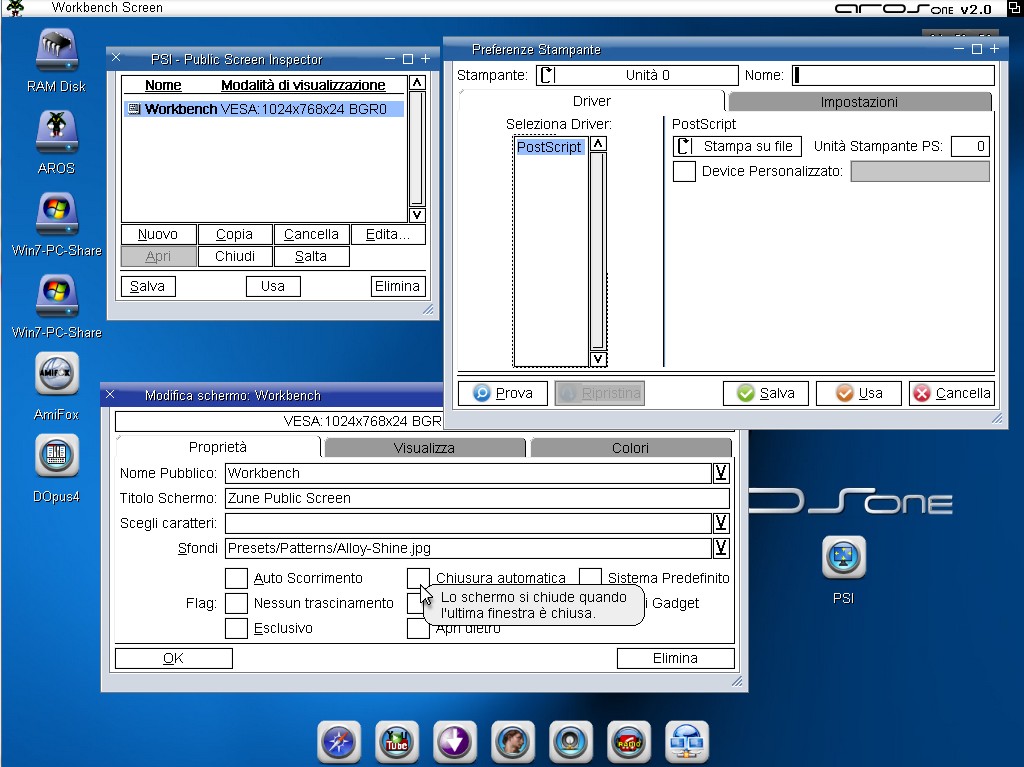This screenshot has width=1024, height=767.
Task: Open the Radio app from the dock
Action: tap(629, 742)
